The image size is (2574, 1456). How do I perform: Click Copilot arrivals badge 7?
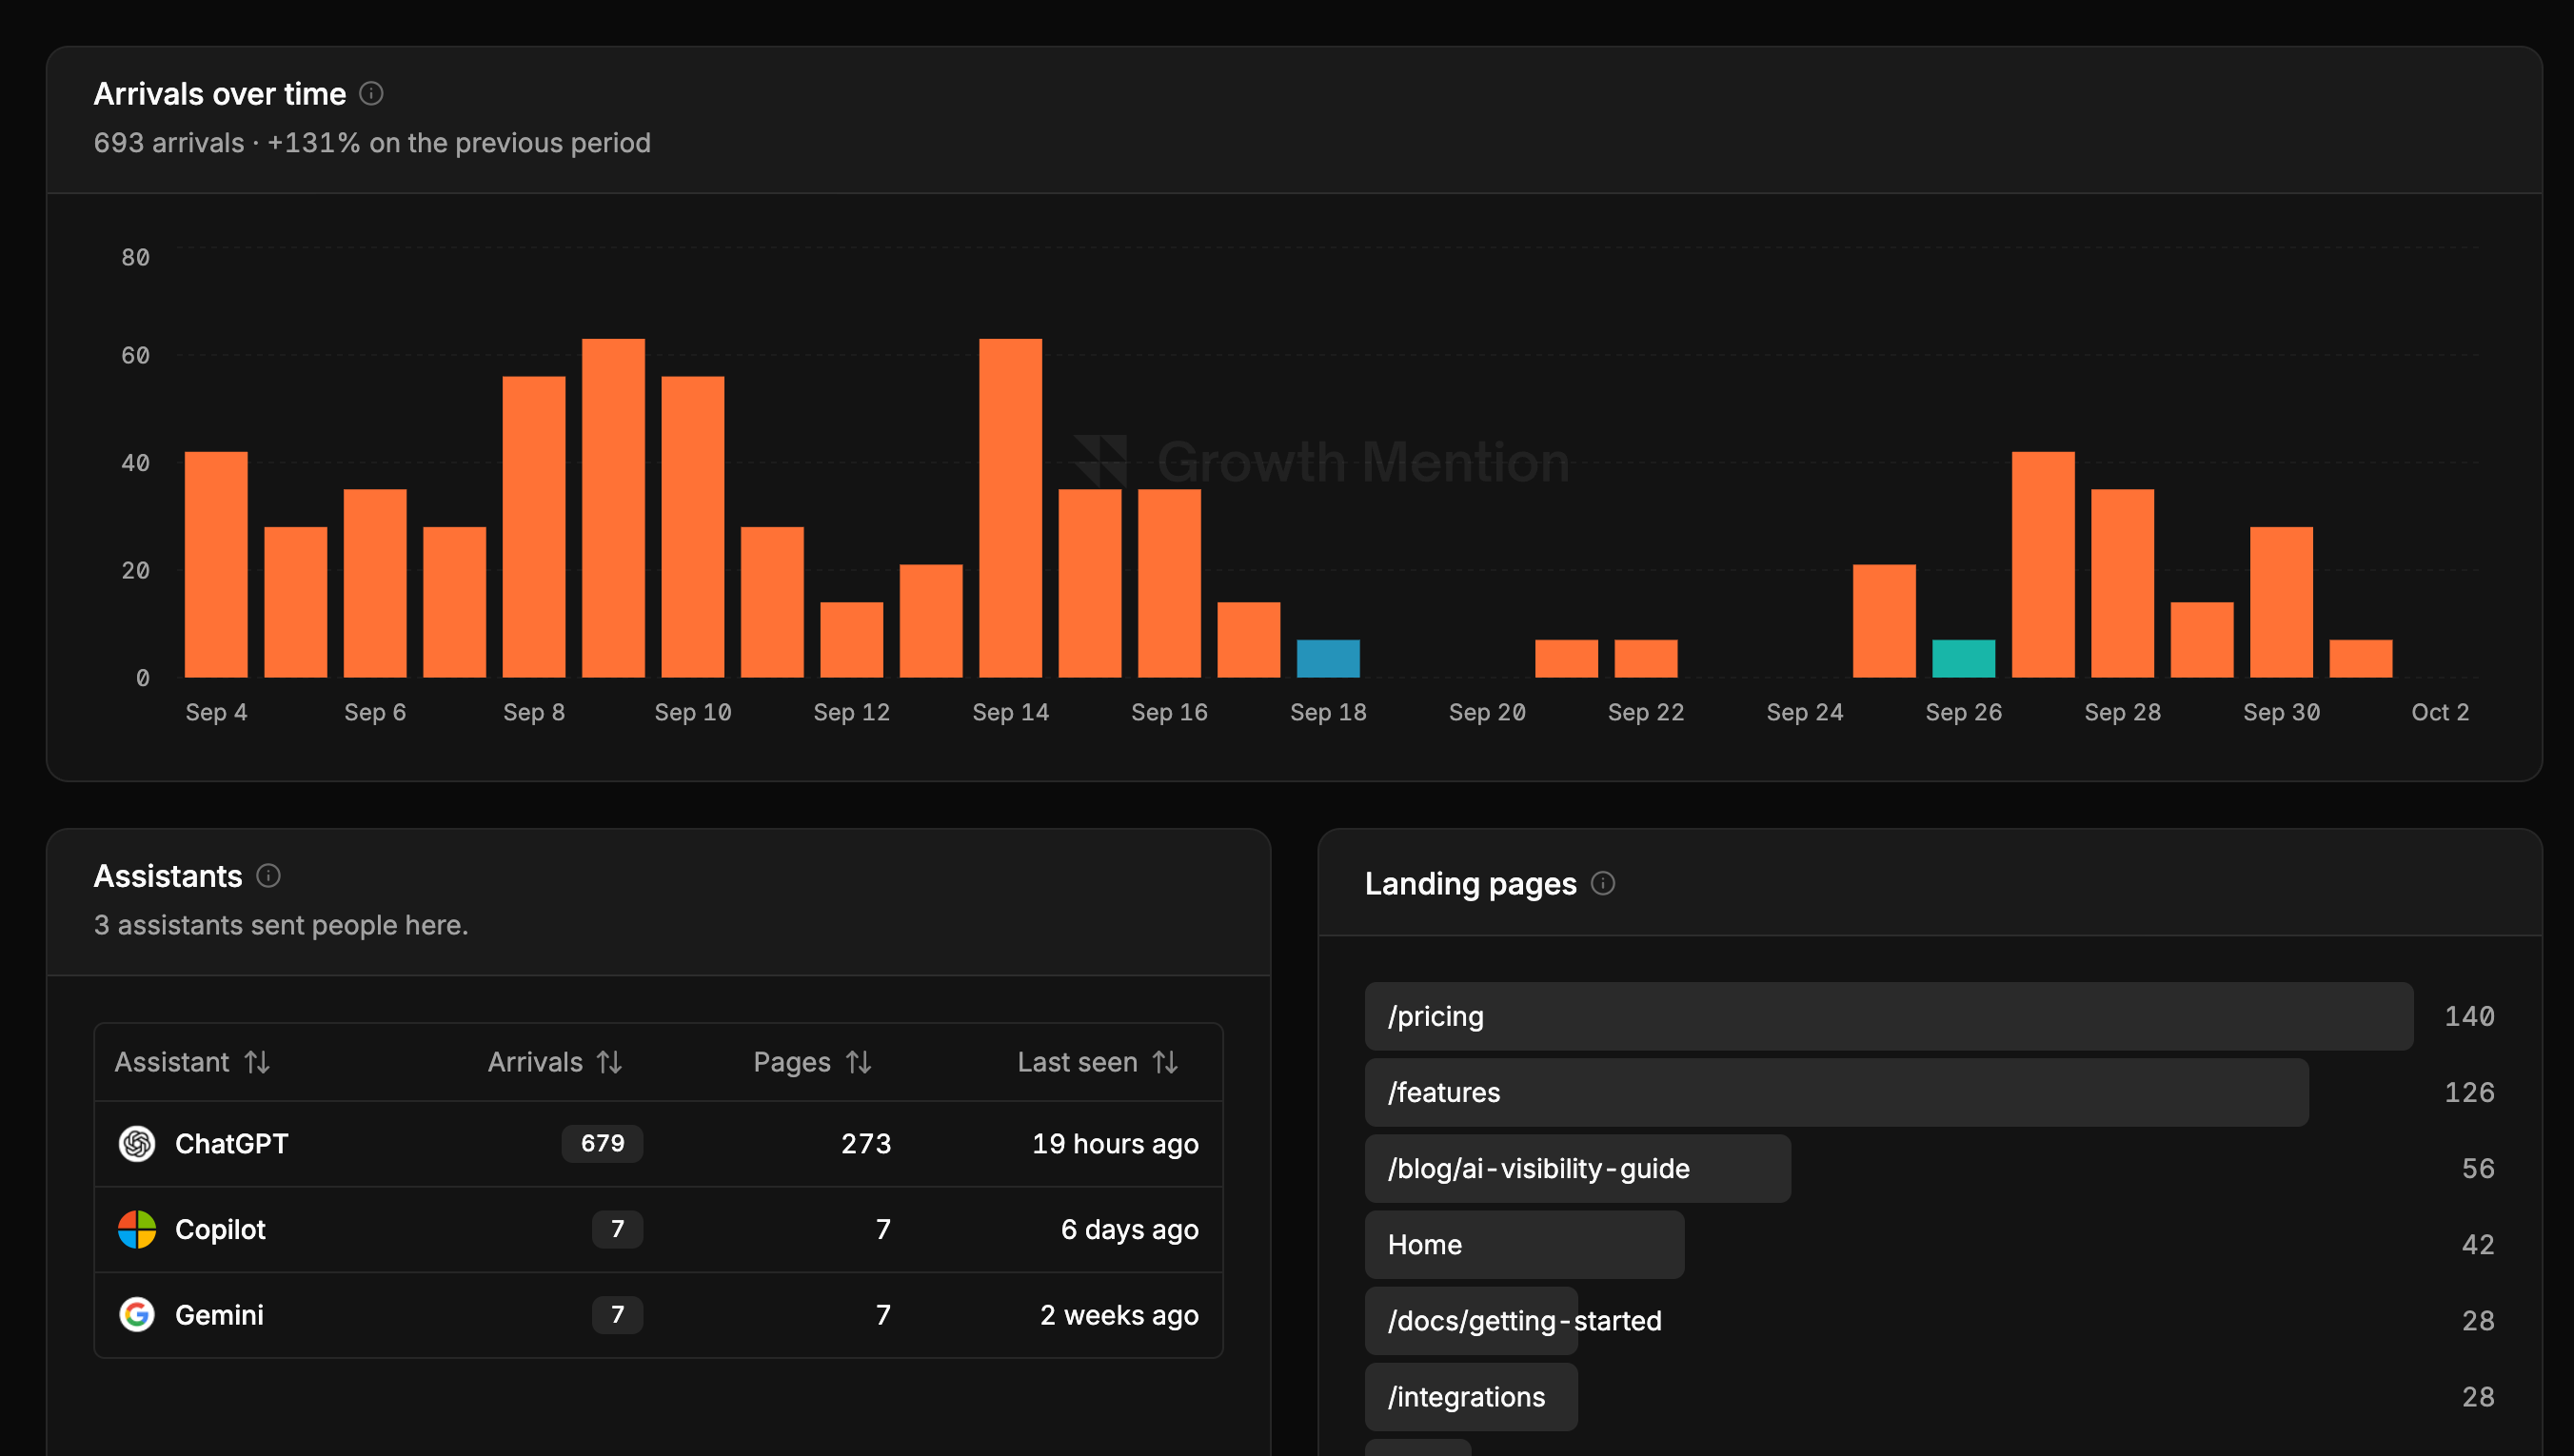tap(617, 1229)
